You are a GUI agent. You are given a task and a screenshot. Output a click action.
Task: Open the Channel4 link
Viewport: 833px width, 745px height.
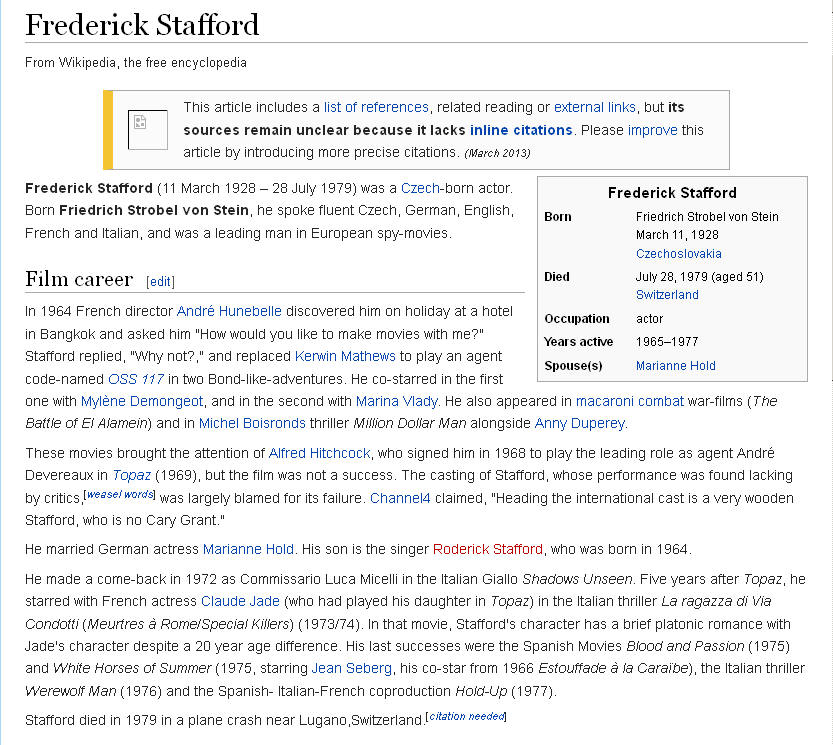(x=400, y=498)
